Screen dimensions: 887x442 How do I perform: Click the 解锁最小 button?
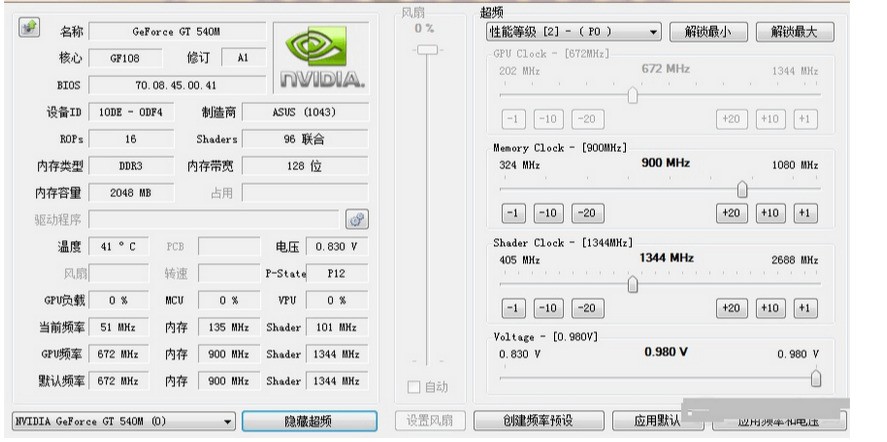click(x=708, y=32)
